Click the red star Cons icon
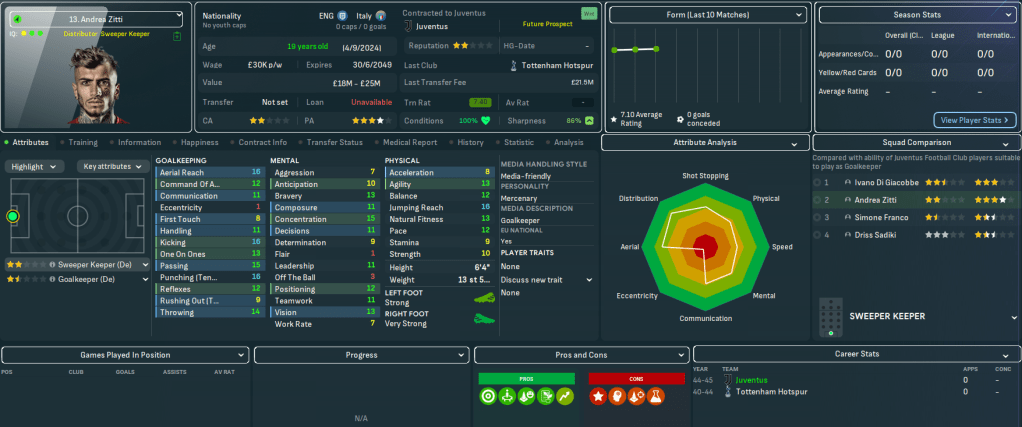Image resolution: width=1022 pixels, height=427 pixels. coord(598,398)
